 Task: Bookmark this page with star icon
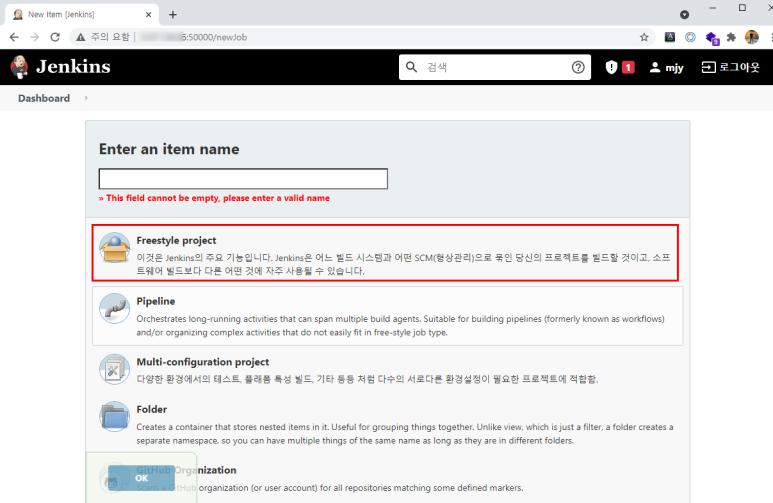644,37
